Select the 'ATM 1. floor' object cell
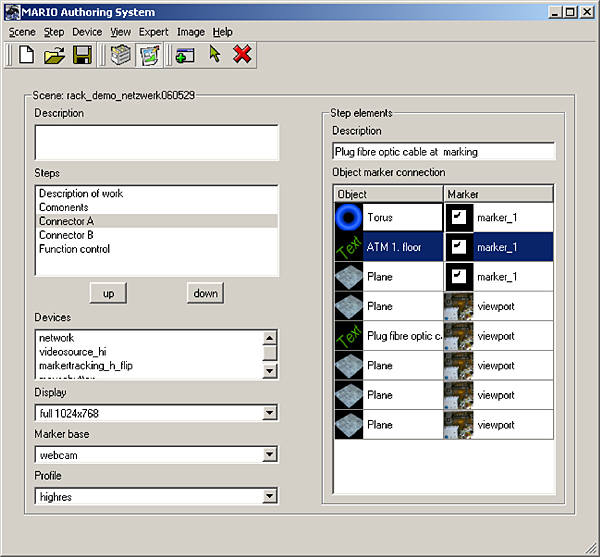The height and width of the screenshot is (557, 600). pos(403,247)
